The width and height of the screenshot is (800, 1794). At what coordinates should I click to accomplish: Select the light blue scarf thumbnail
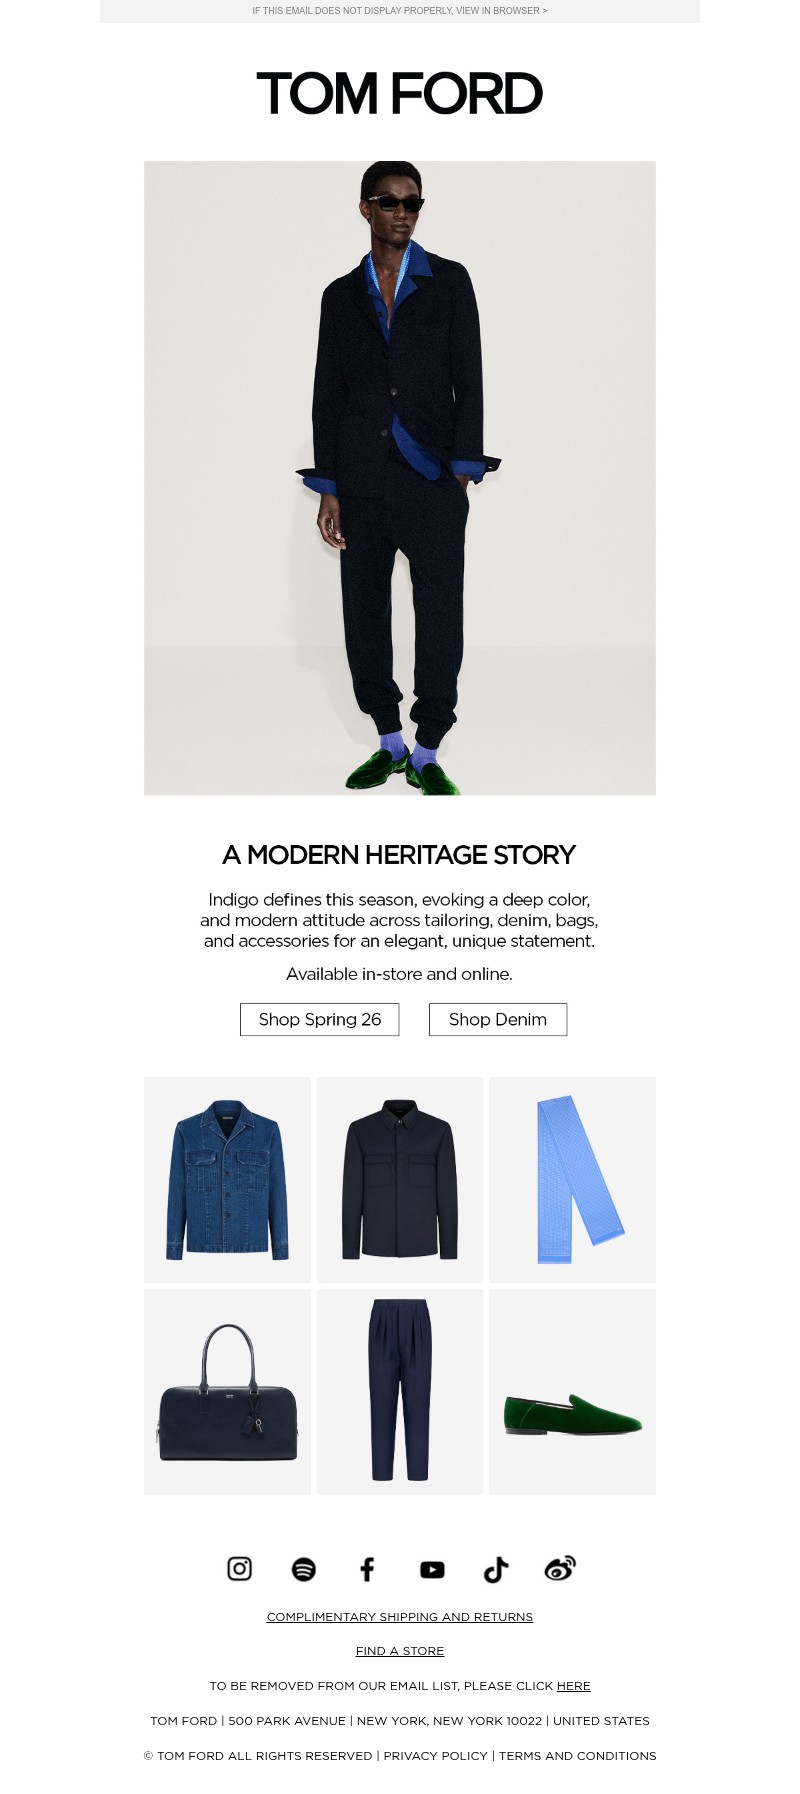pyautogui.click(x=573, y=1180)
